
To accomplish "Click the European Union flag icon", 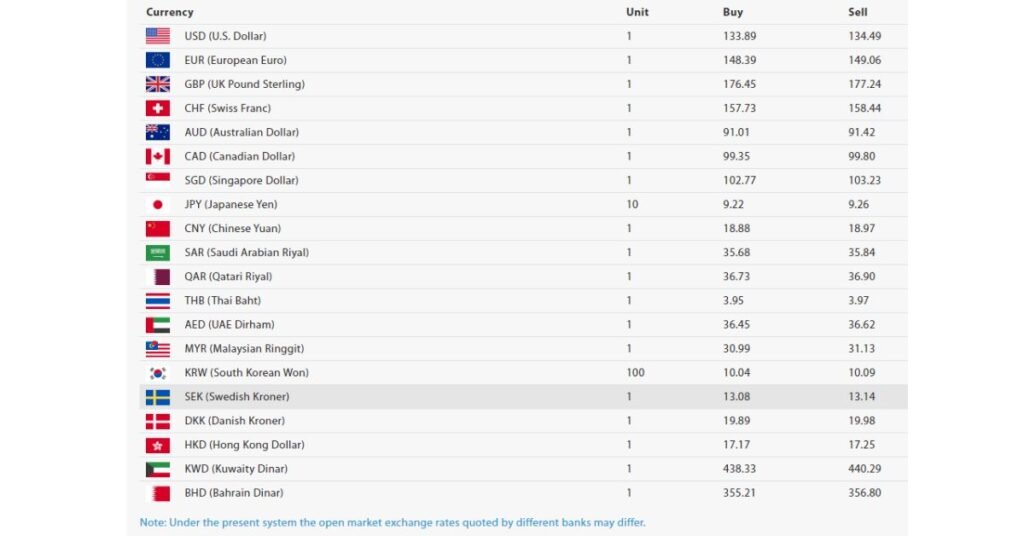I will (157, 60).
